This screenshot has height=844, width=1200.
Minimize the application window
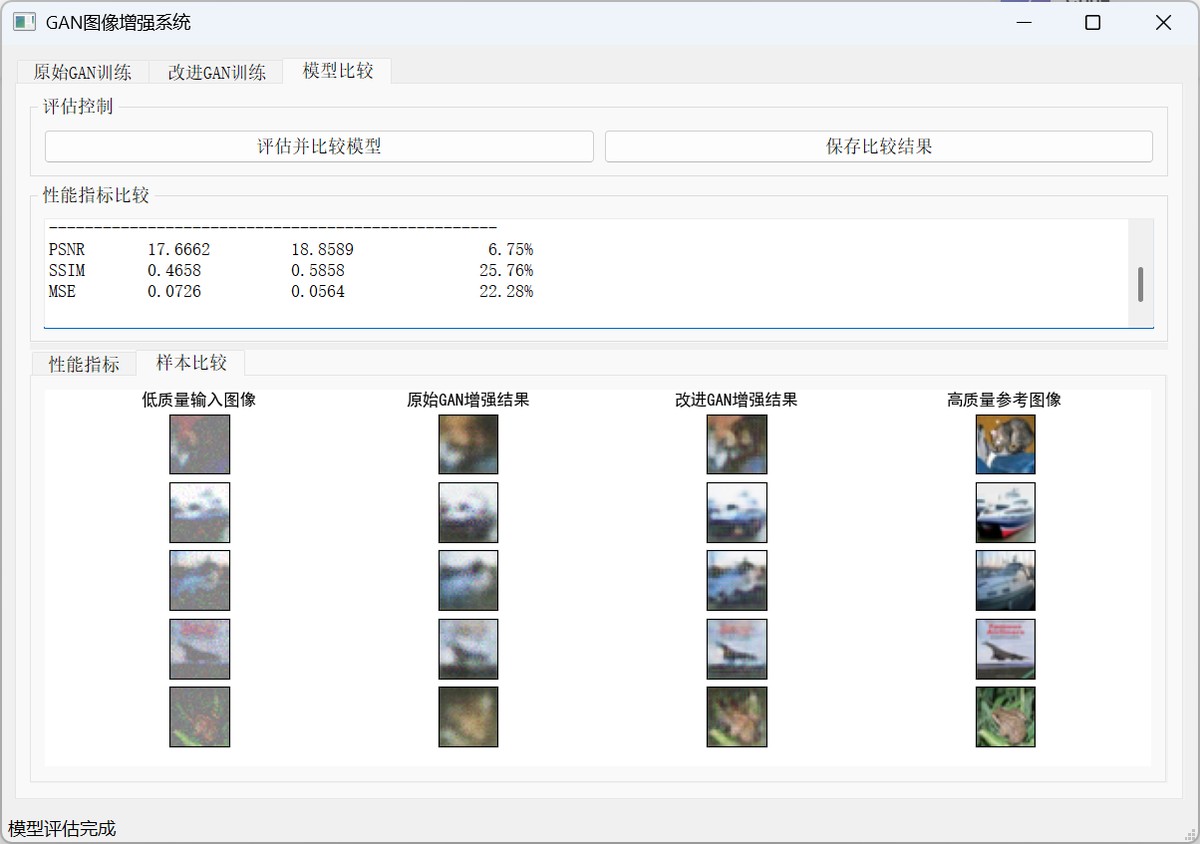(1022, 22)
